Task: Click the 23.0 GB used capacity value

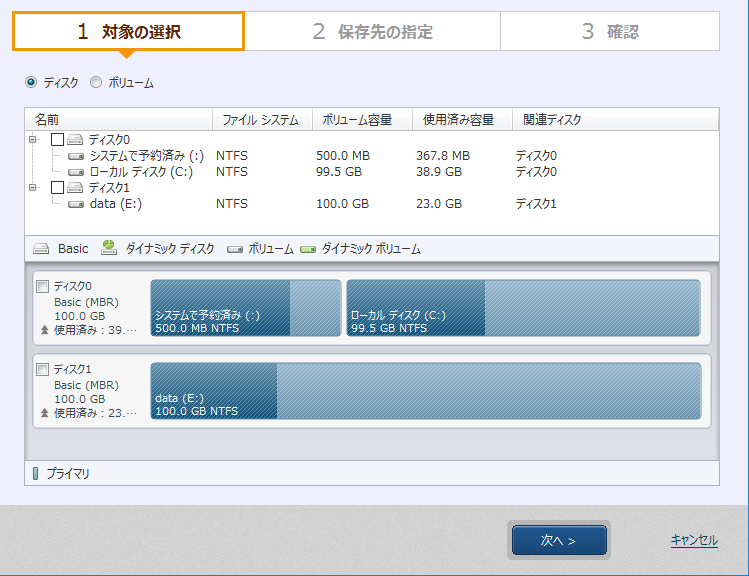Action: (439, 204)
